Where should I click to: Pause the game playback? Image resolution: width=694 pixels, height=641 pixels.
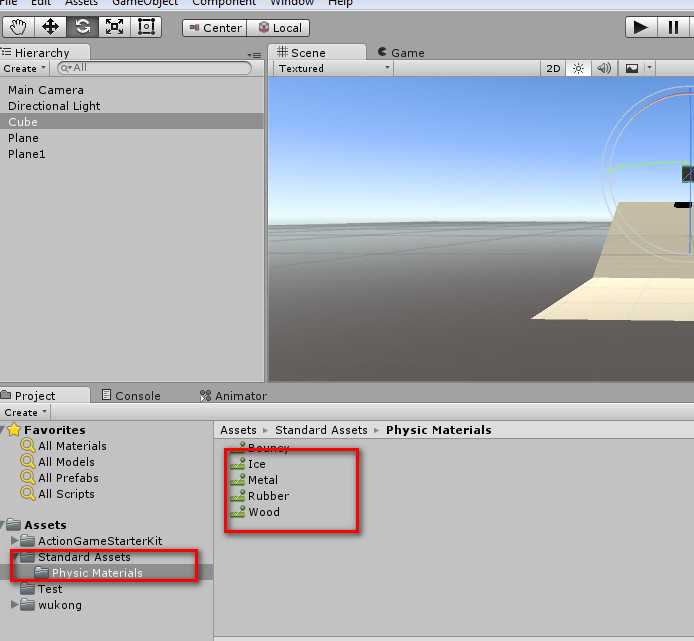tap(673, 27)
